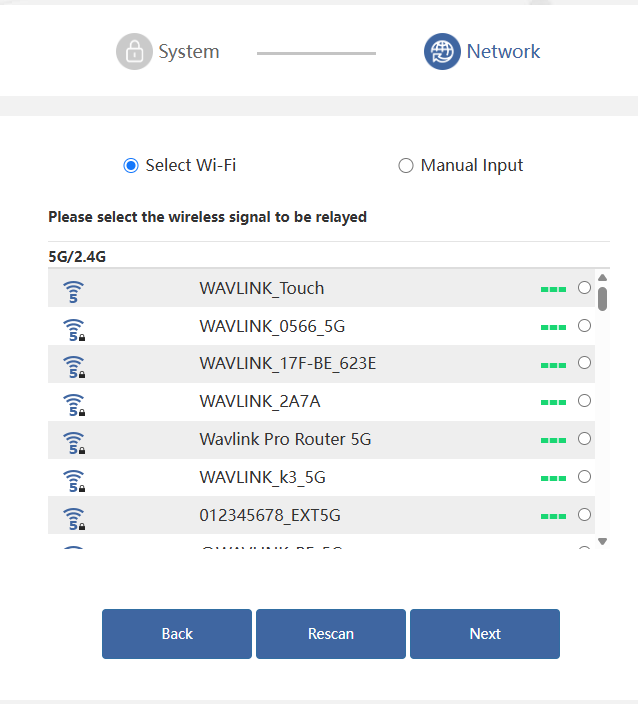Choose the Select Wi-Fi radio option
The height and width of the screenshot is (704, 638).
pos(131,166)
